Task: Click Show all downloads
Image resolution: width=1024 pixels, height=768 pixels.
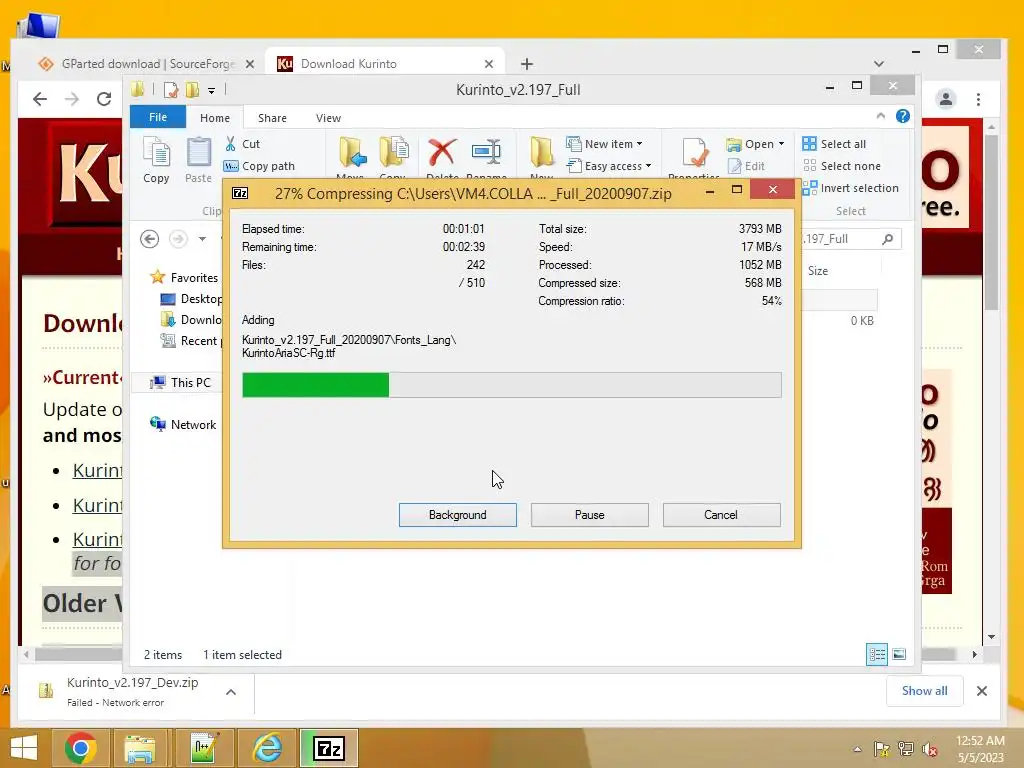Action: (x=924, y=691)
